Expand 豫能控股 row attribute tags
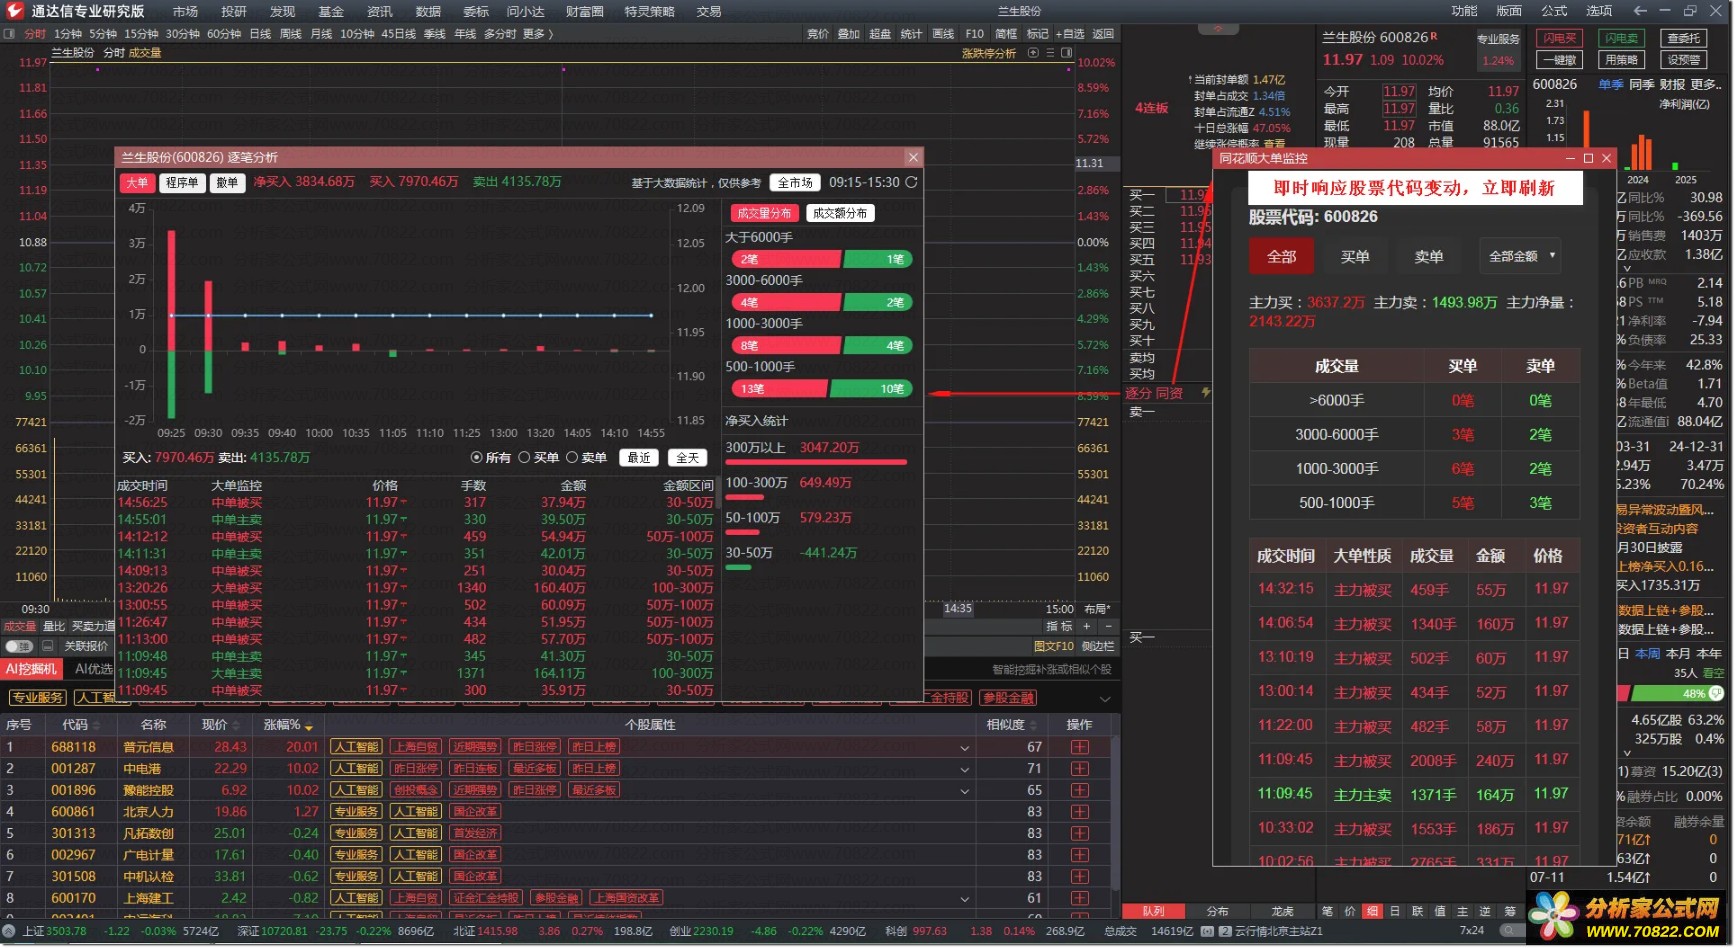This screenshot has width=1736, height=948. (x=965, y=791)
